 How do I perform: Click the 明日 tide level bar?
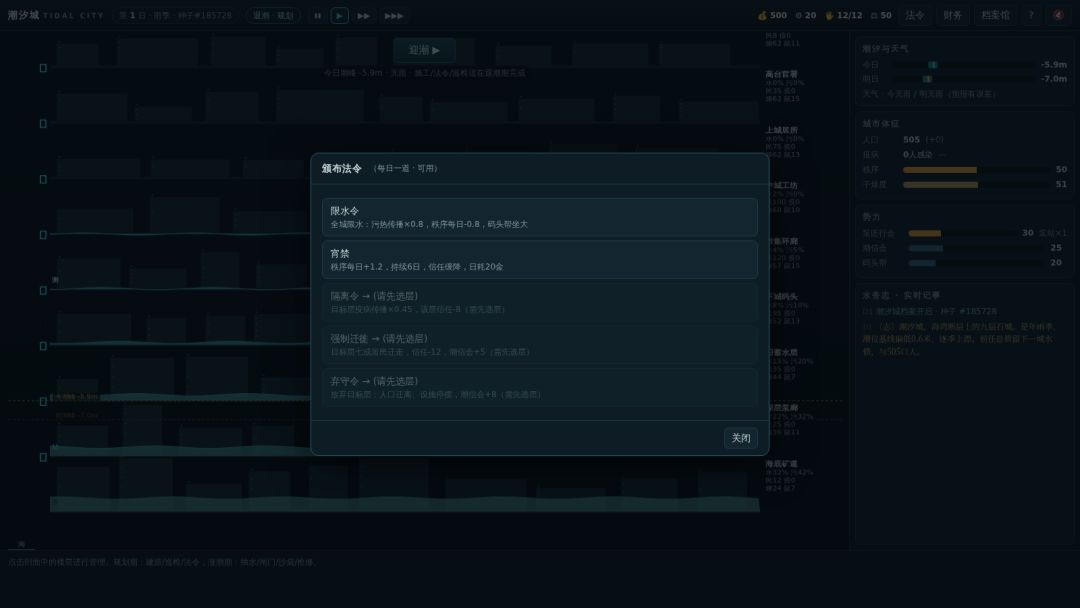[x=963, y=79]
